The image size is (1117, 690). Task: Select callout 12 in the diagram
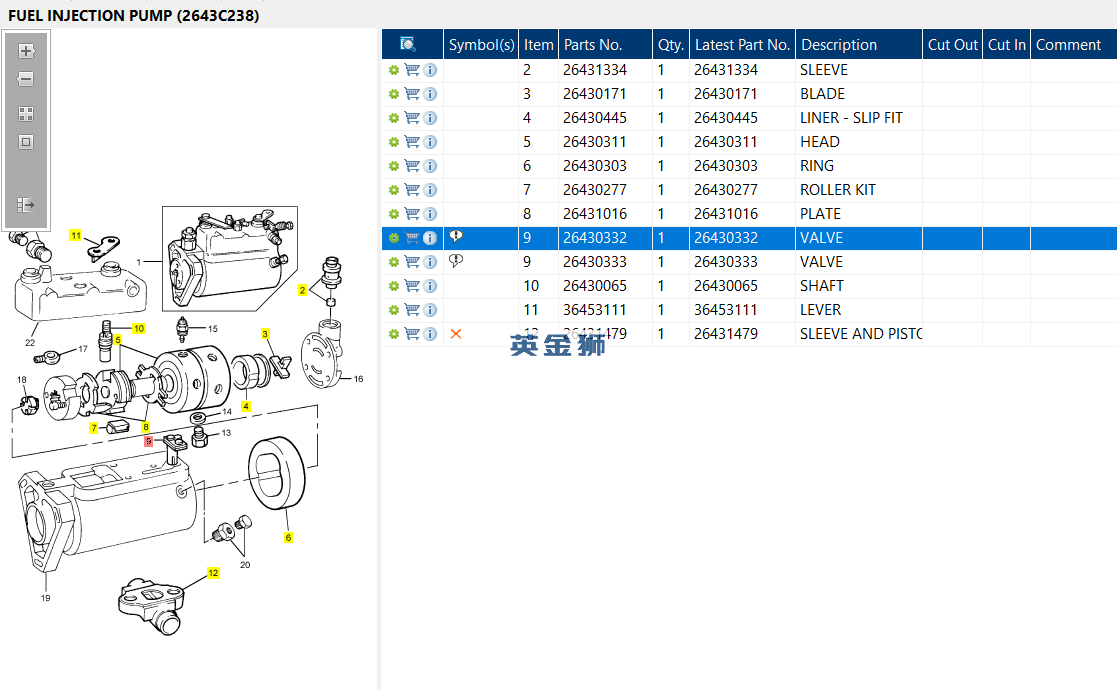pos(213,573)
